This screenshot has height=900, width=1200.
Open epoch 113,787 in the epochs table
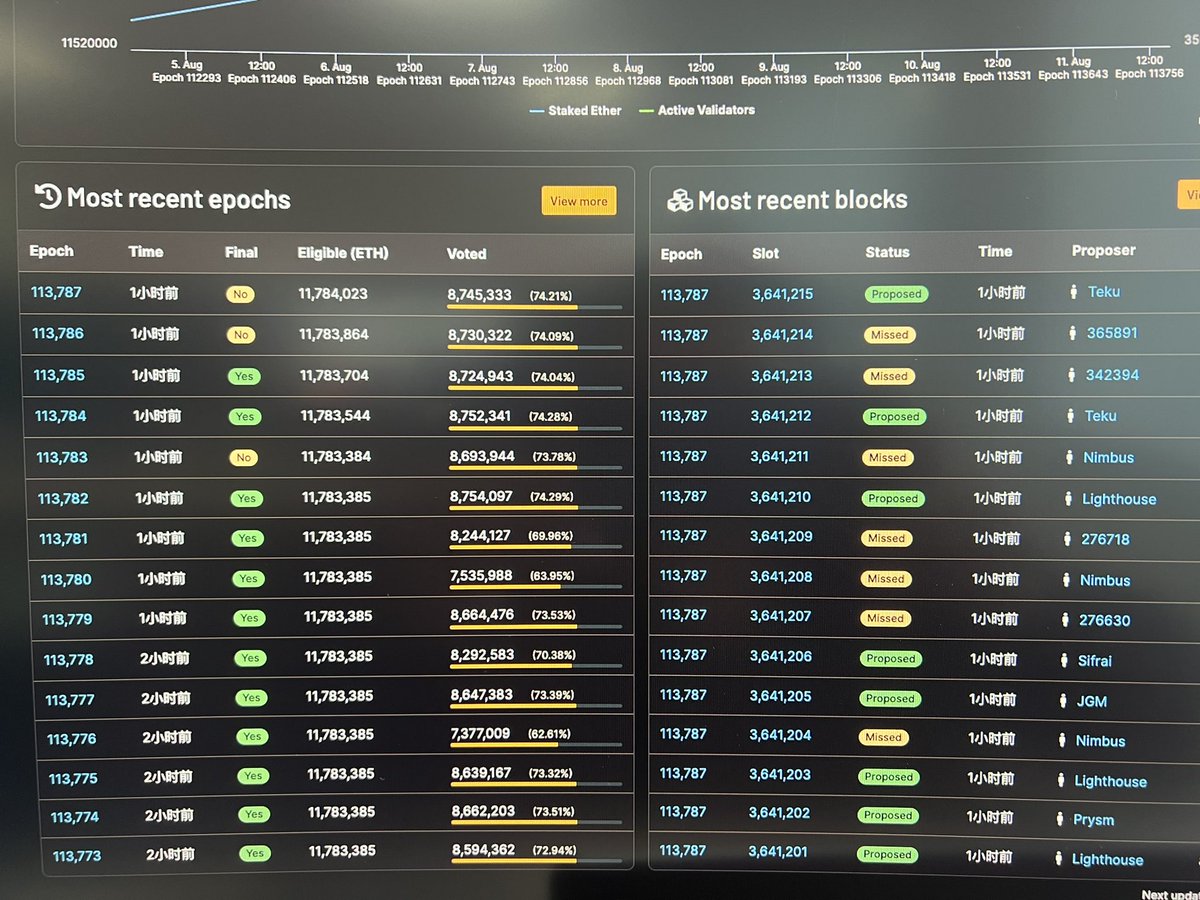[x=56, y=292]
